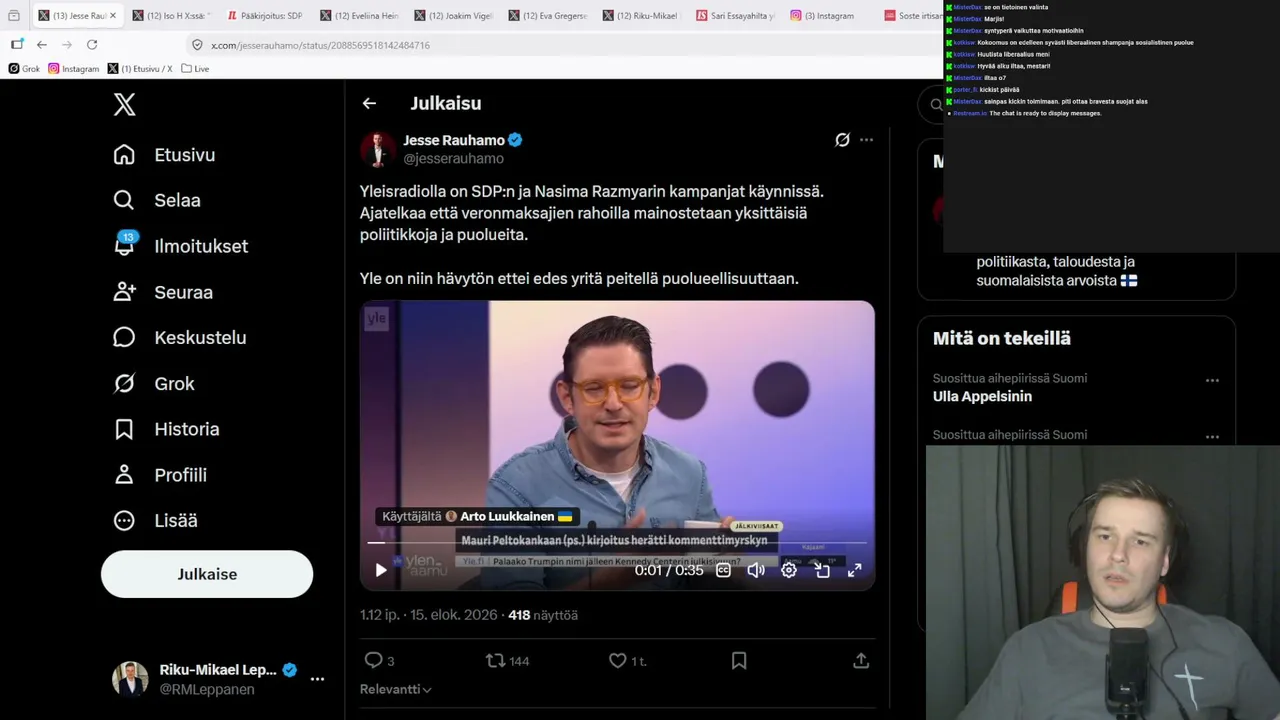Open options dots for the Ulla Appelsinin trend
The width and height of the screenshot is (1280, 720).
1212,380
